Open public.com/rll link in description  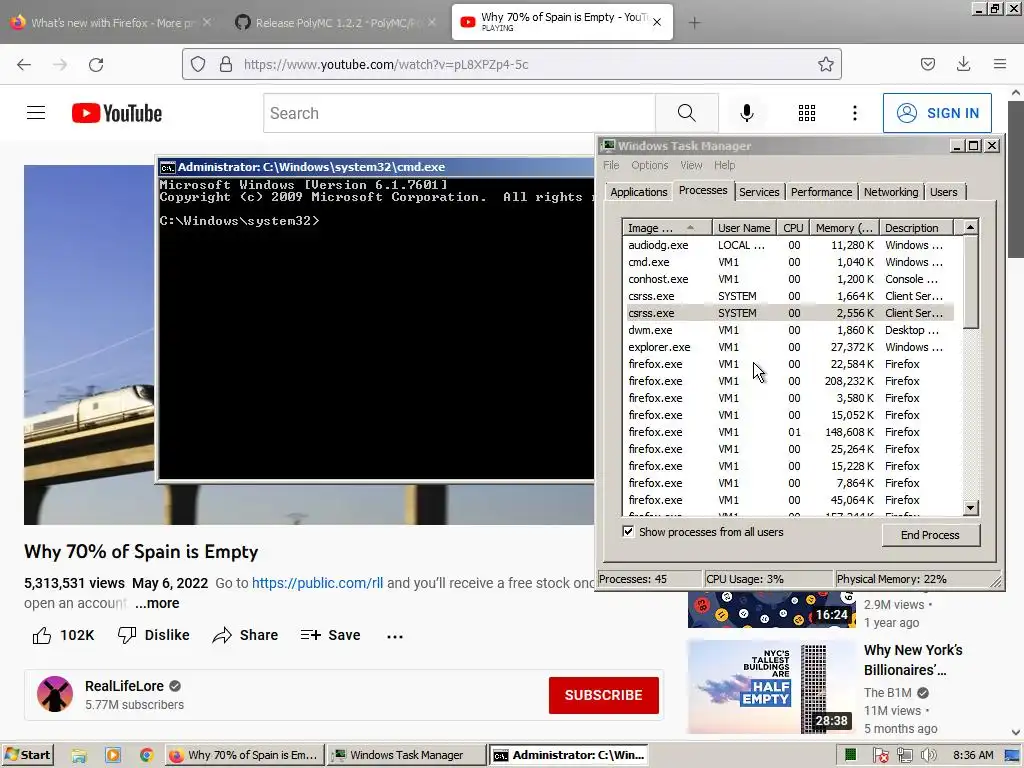coord(317,583)
